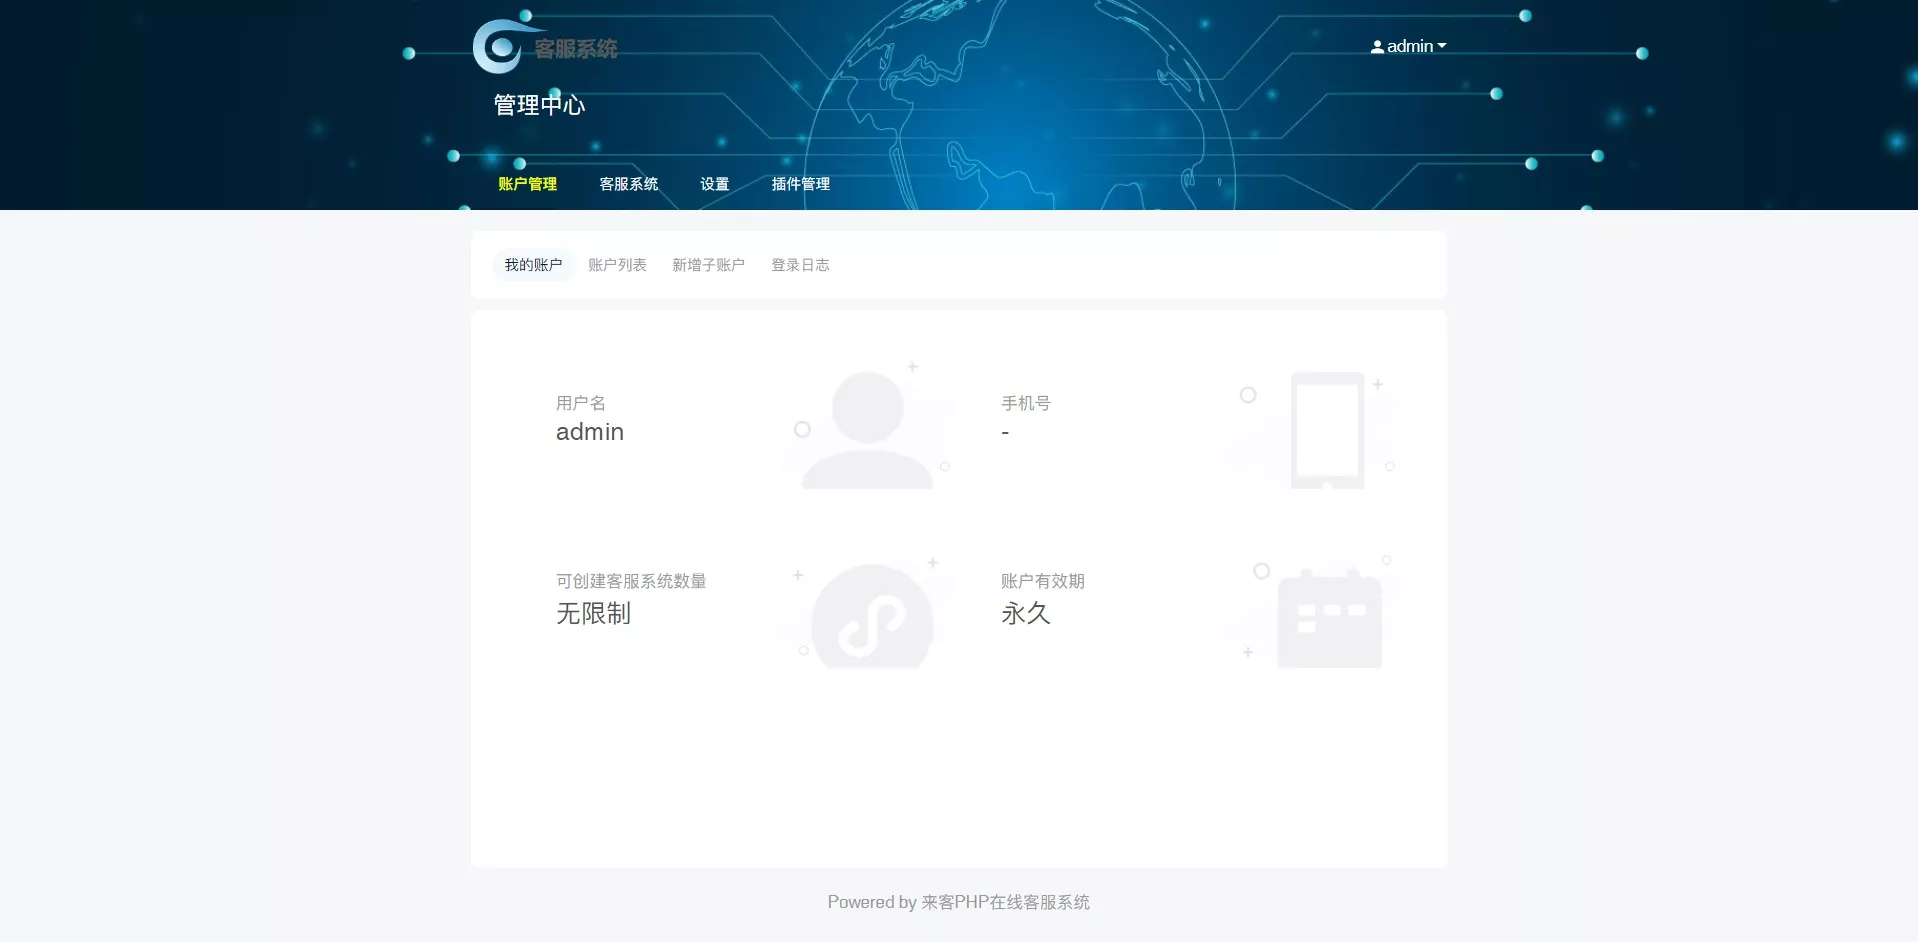This screenshot has height=942, width=1918.
Task: Open the 账户管理 navigation menu
Action: coord(527,184)
